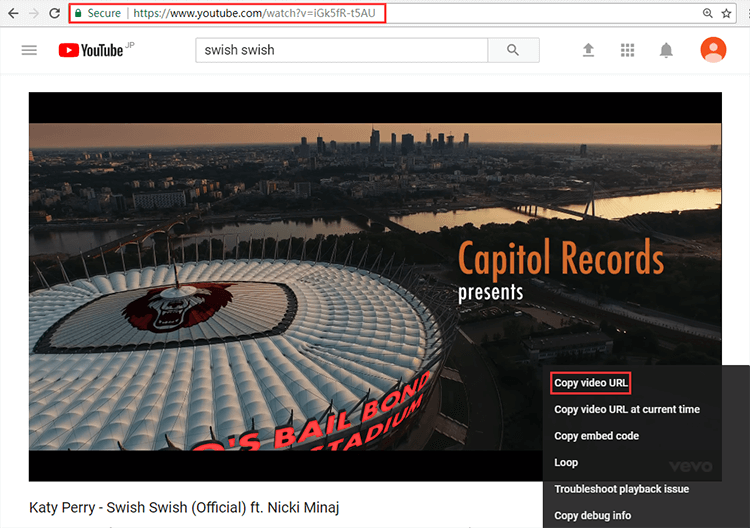750x528 pixels.
Task: Select Troubleshoot playback issue
Action: click(x=622, y=489)
